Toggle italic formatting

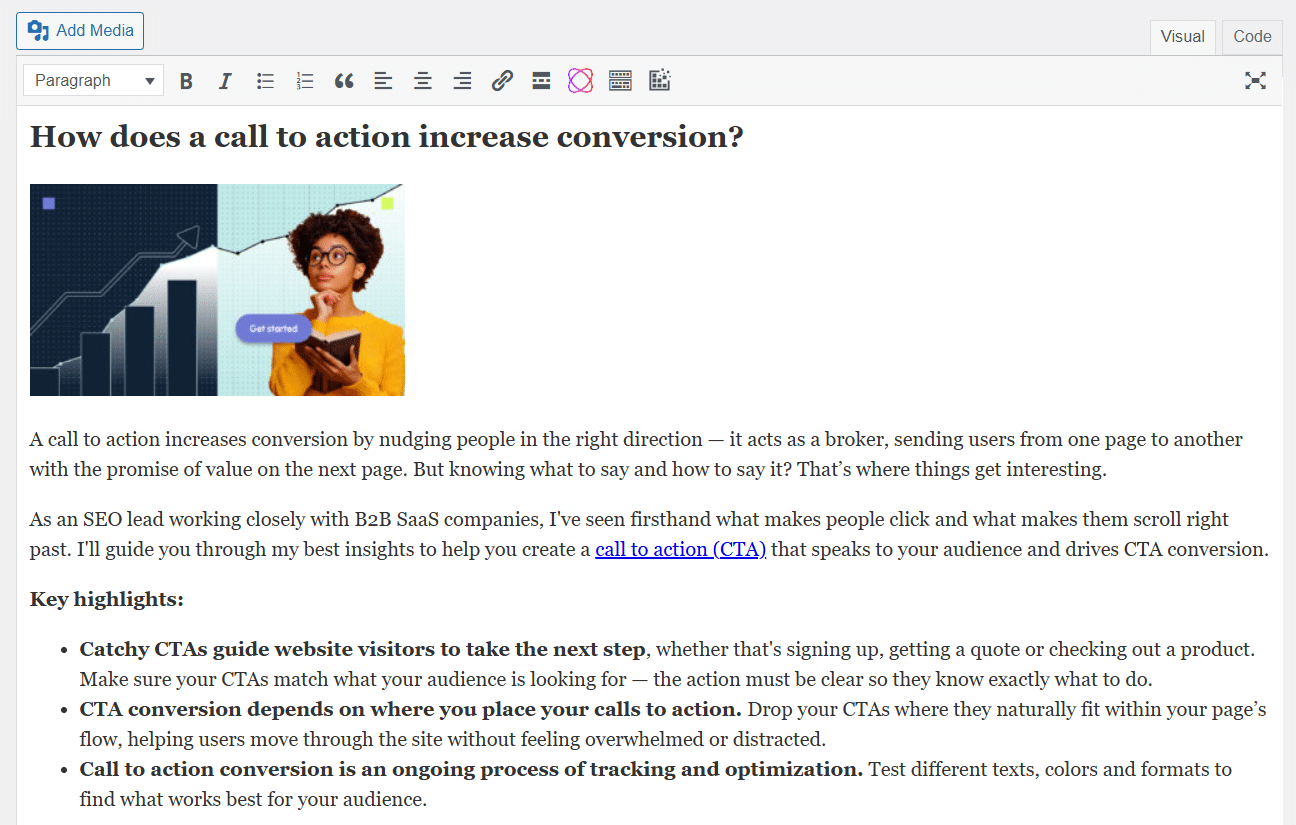225,81
